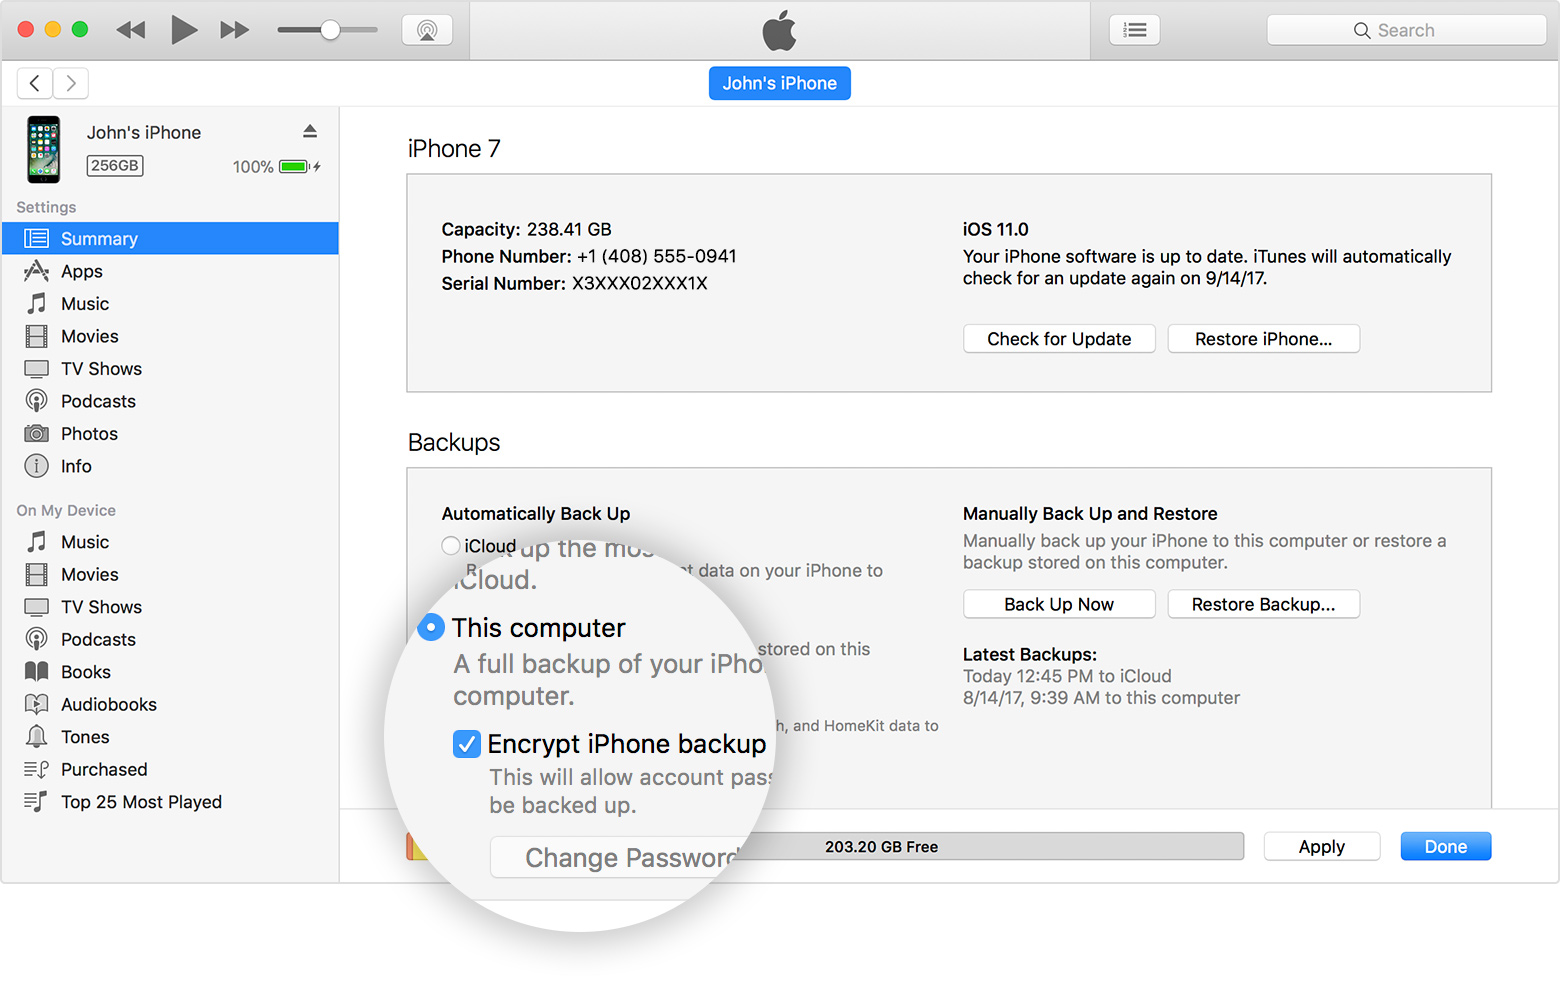The height and width of the screenshot is (1000, 1560).
Task: Toggle Encrypt iPhone backup checkbox
Action: 467,744
